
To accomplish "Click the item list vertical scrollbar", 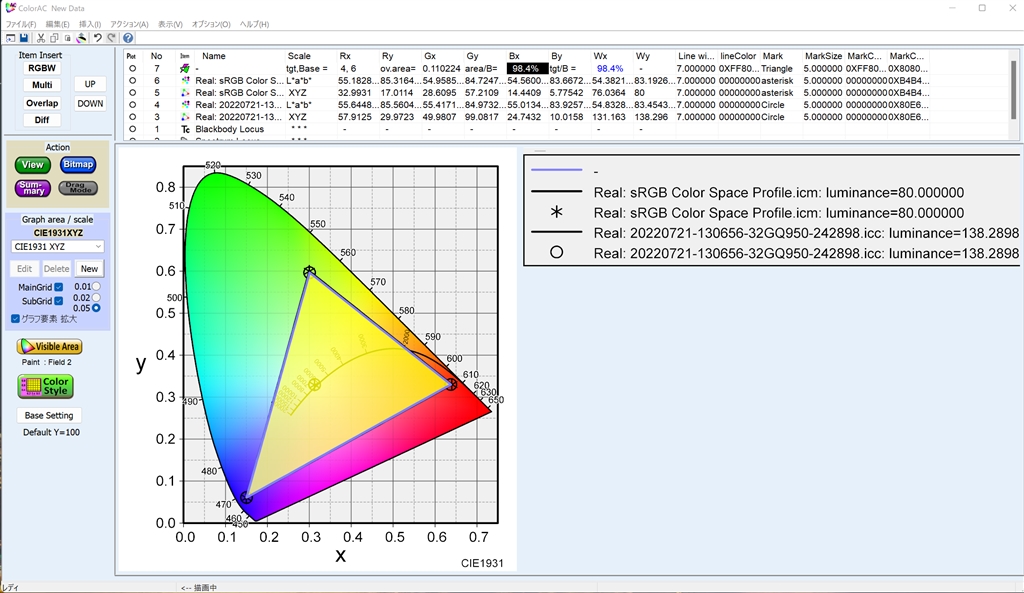I will pyautogui.click(x=1014, y=91).
